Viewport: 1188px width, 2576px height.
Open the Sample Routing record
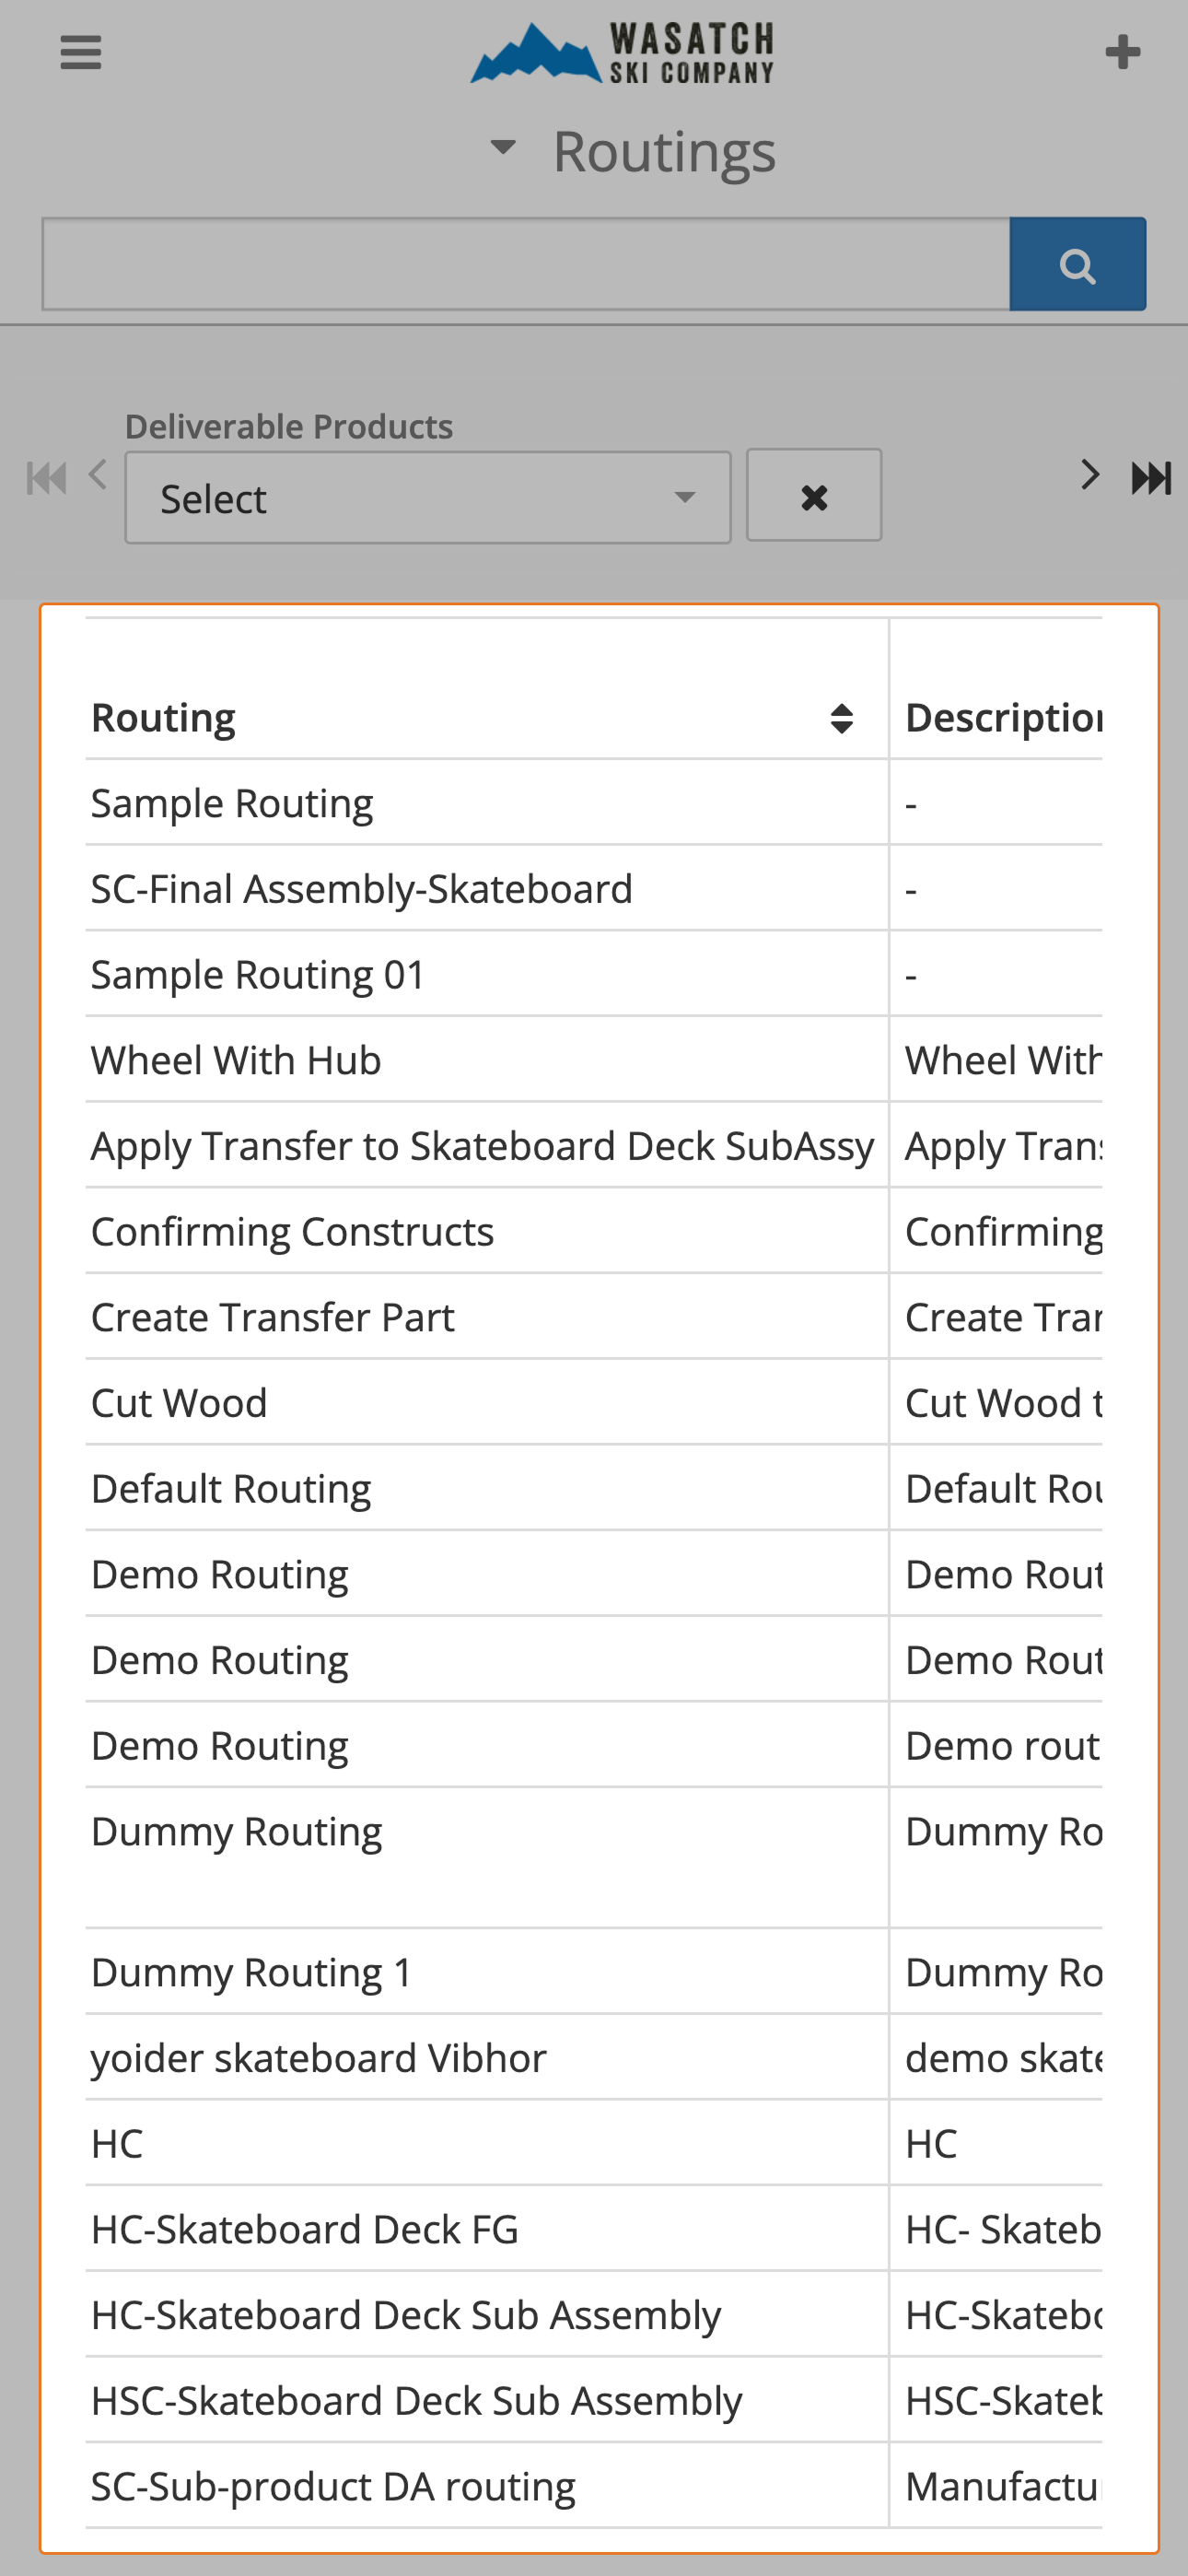point(232,802)
